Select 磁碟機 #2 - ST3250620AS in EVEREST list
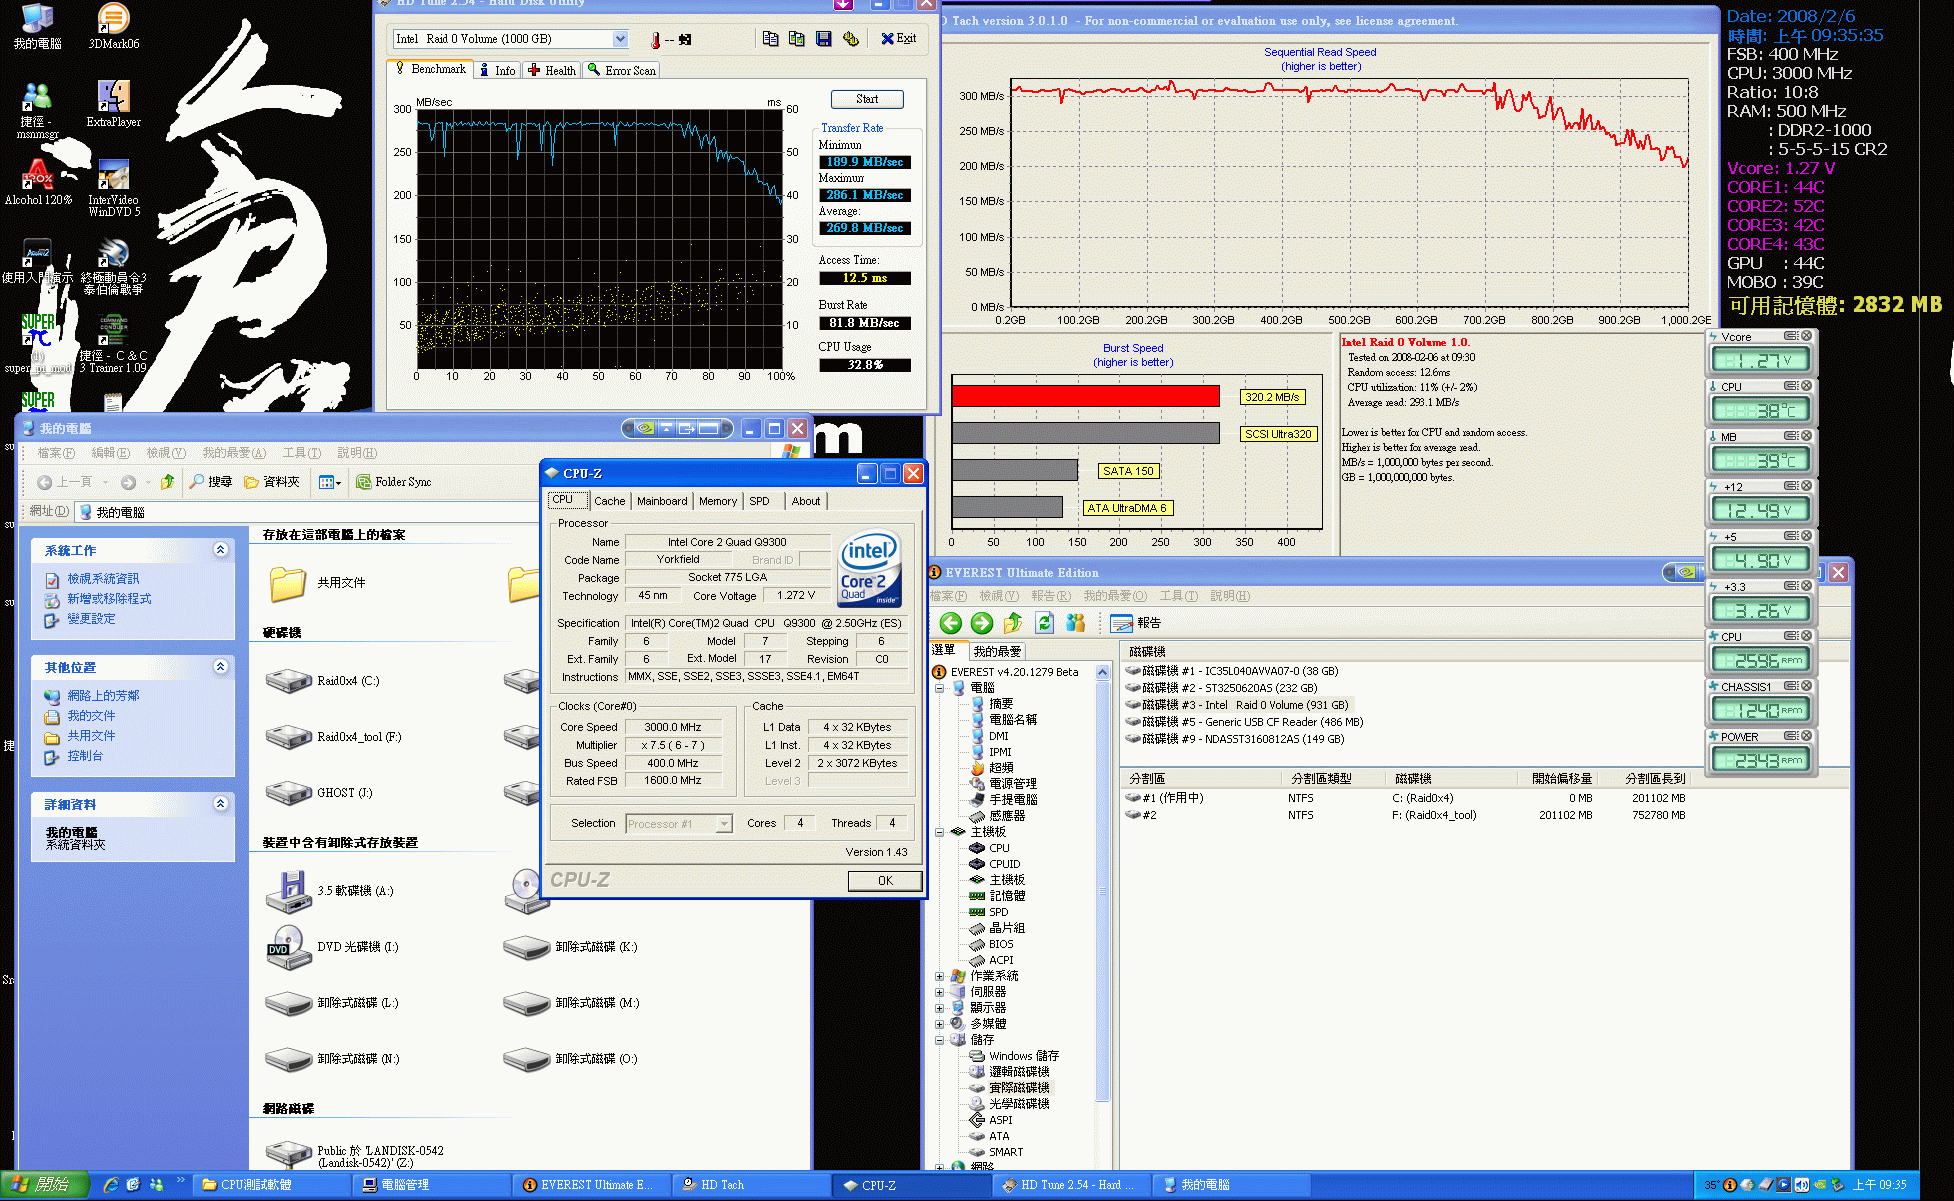The image size is (1954, 1201). [x=1222, y=688]
